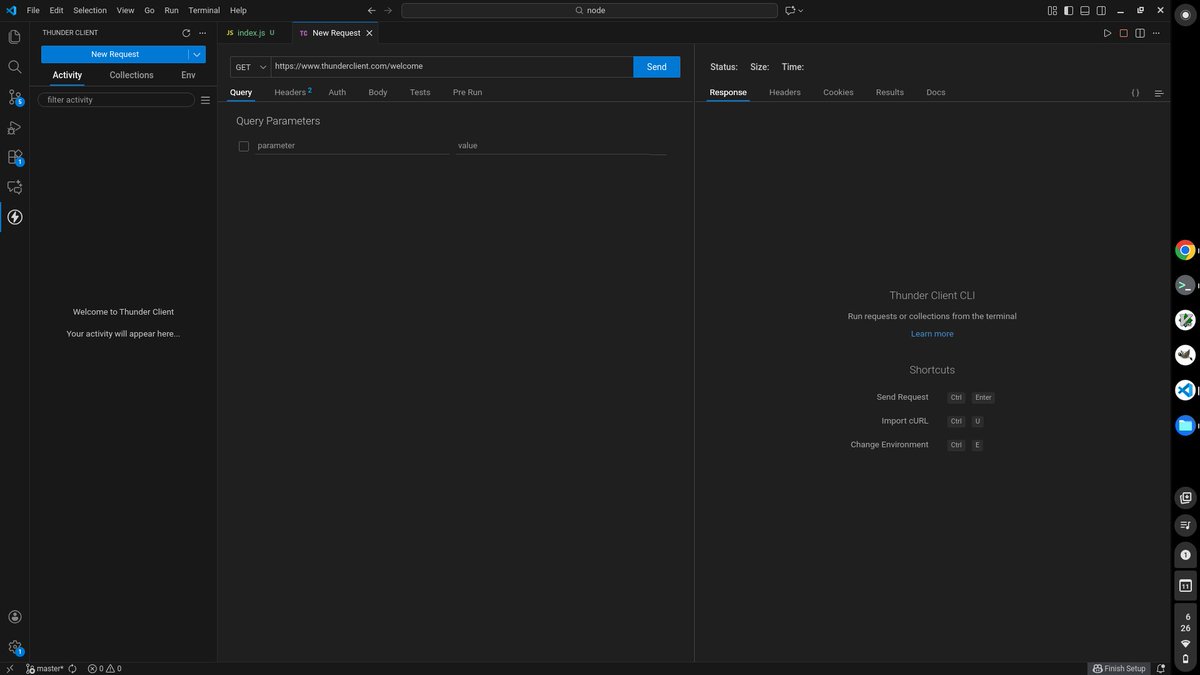Viewport: 1200px width, 675px height.
Task: Synchronize changes from status bar
Action: tap(73, 668)
